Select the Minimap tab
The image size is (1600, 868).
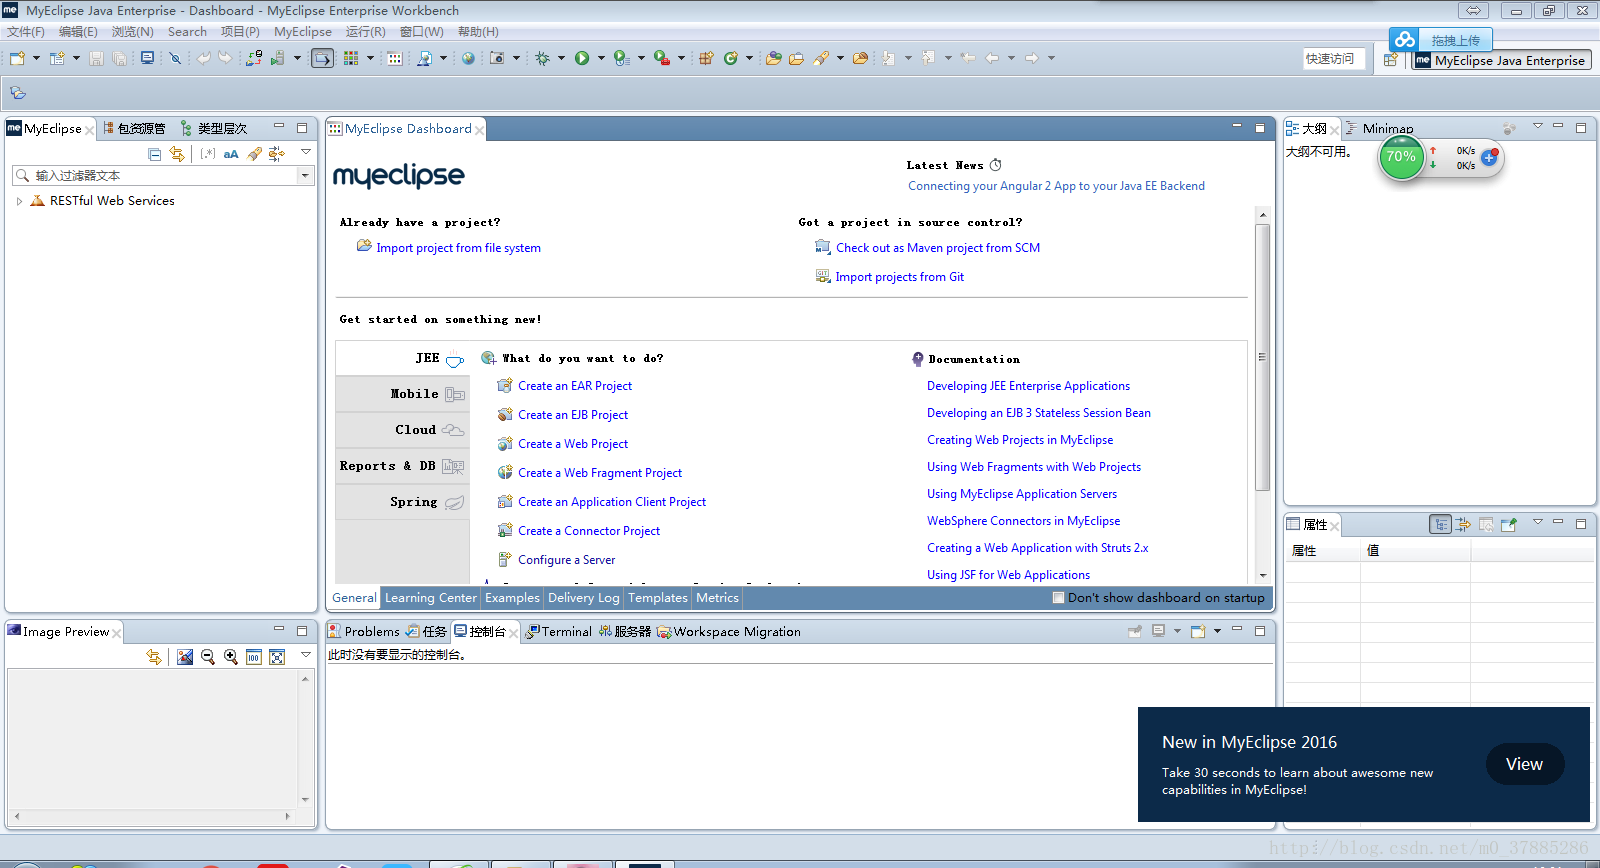pyautogui.click(x=1380, y=128)
